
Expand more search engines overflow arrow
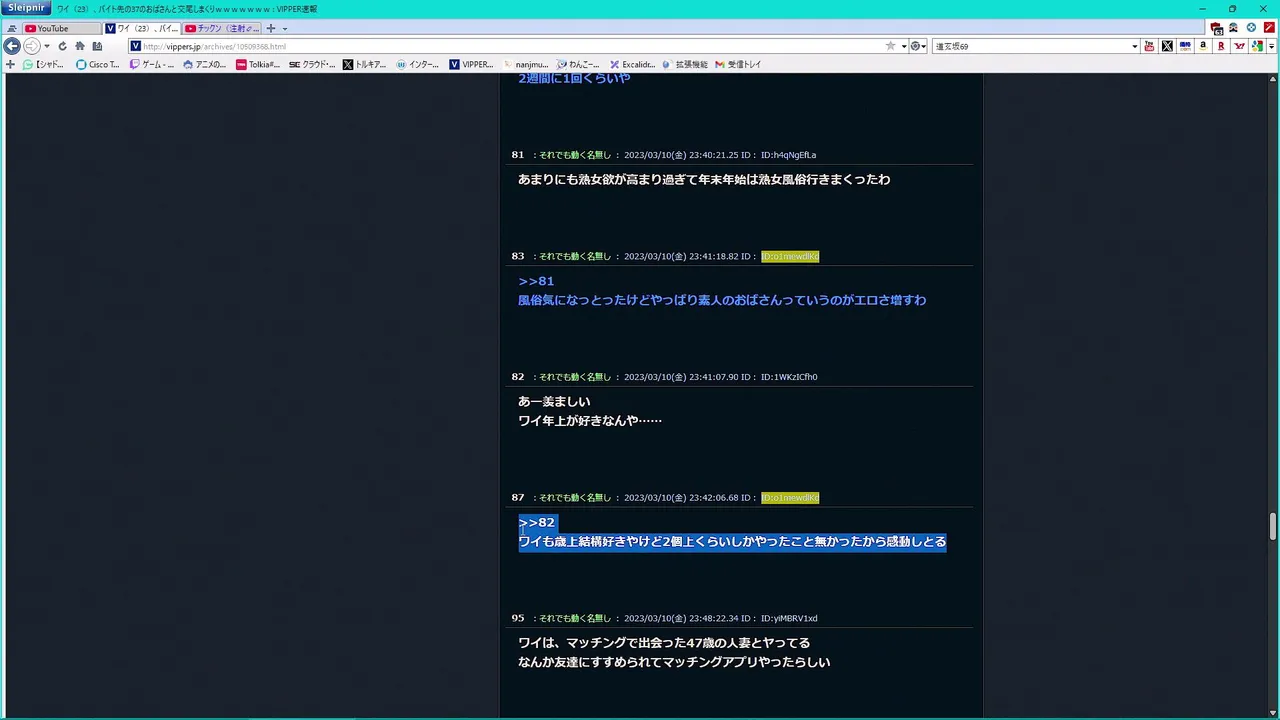[x=1271, y=46]
